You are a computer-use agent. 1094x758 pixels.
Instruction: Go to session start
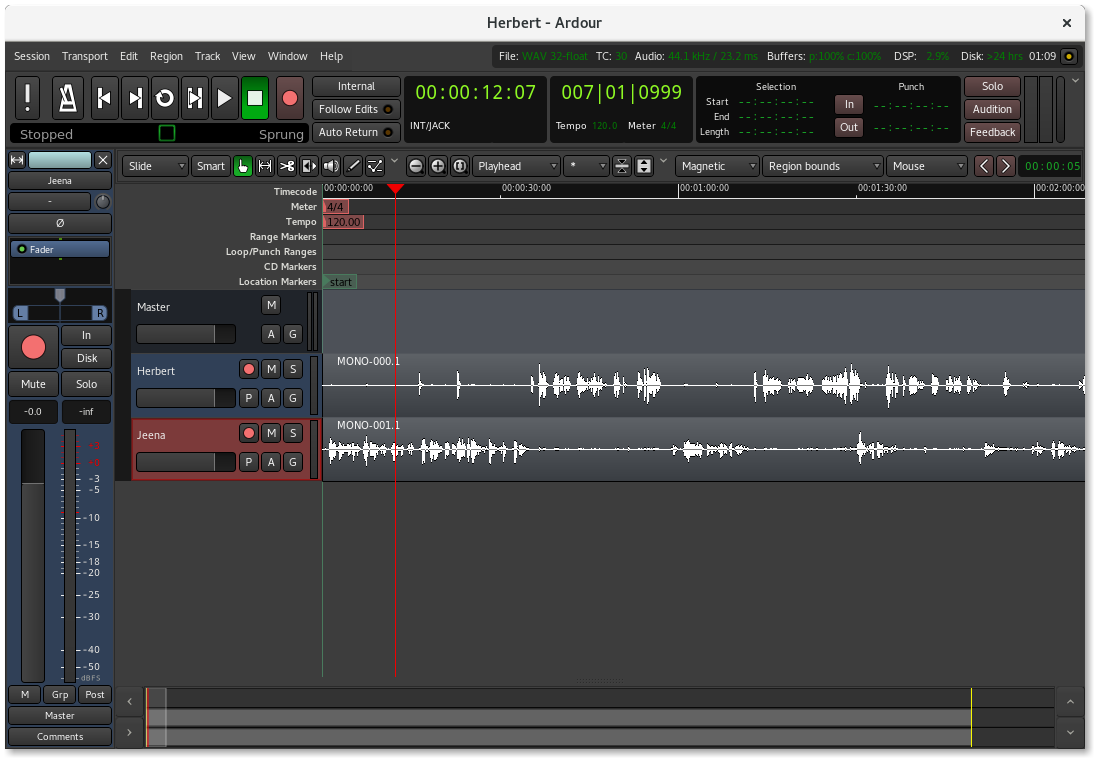pos(104,98)
